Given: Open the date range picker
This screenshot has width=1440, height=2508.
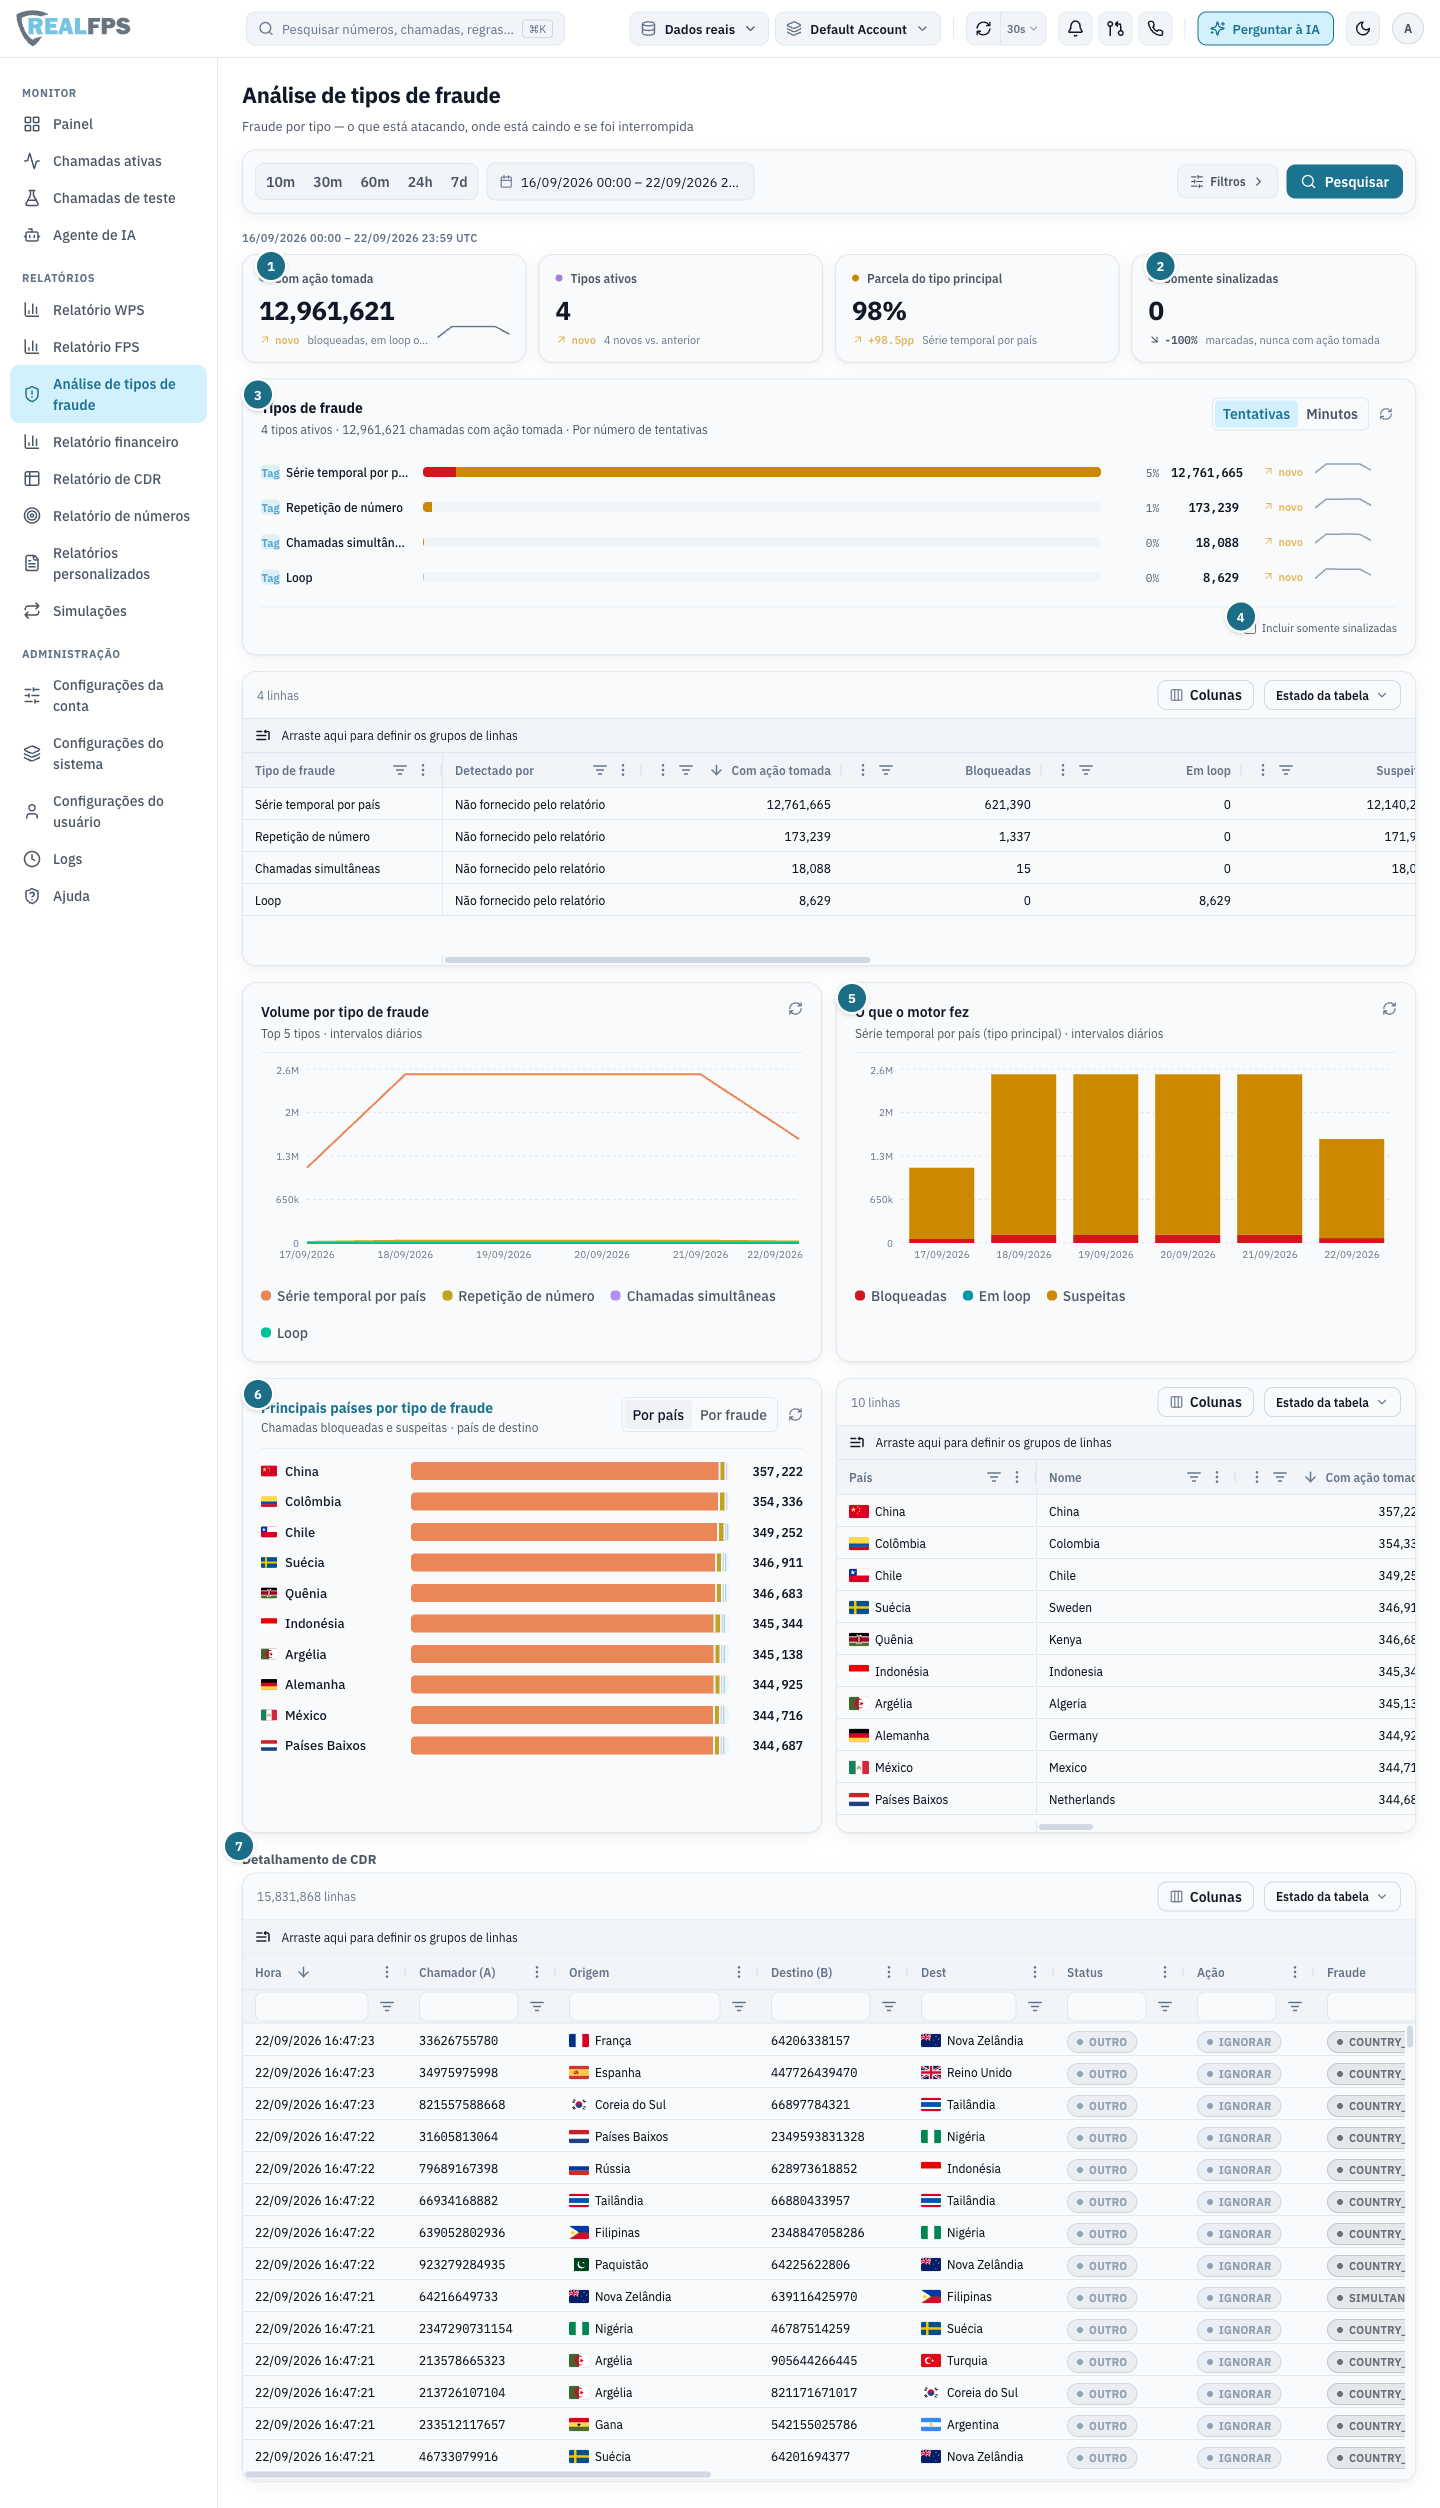Looking at the screenshot, I should 620,182.
